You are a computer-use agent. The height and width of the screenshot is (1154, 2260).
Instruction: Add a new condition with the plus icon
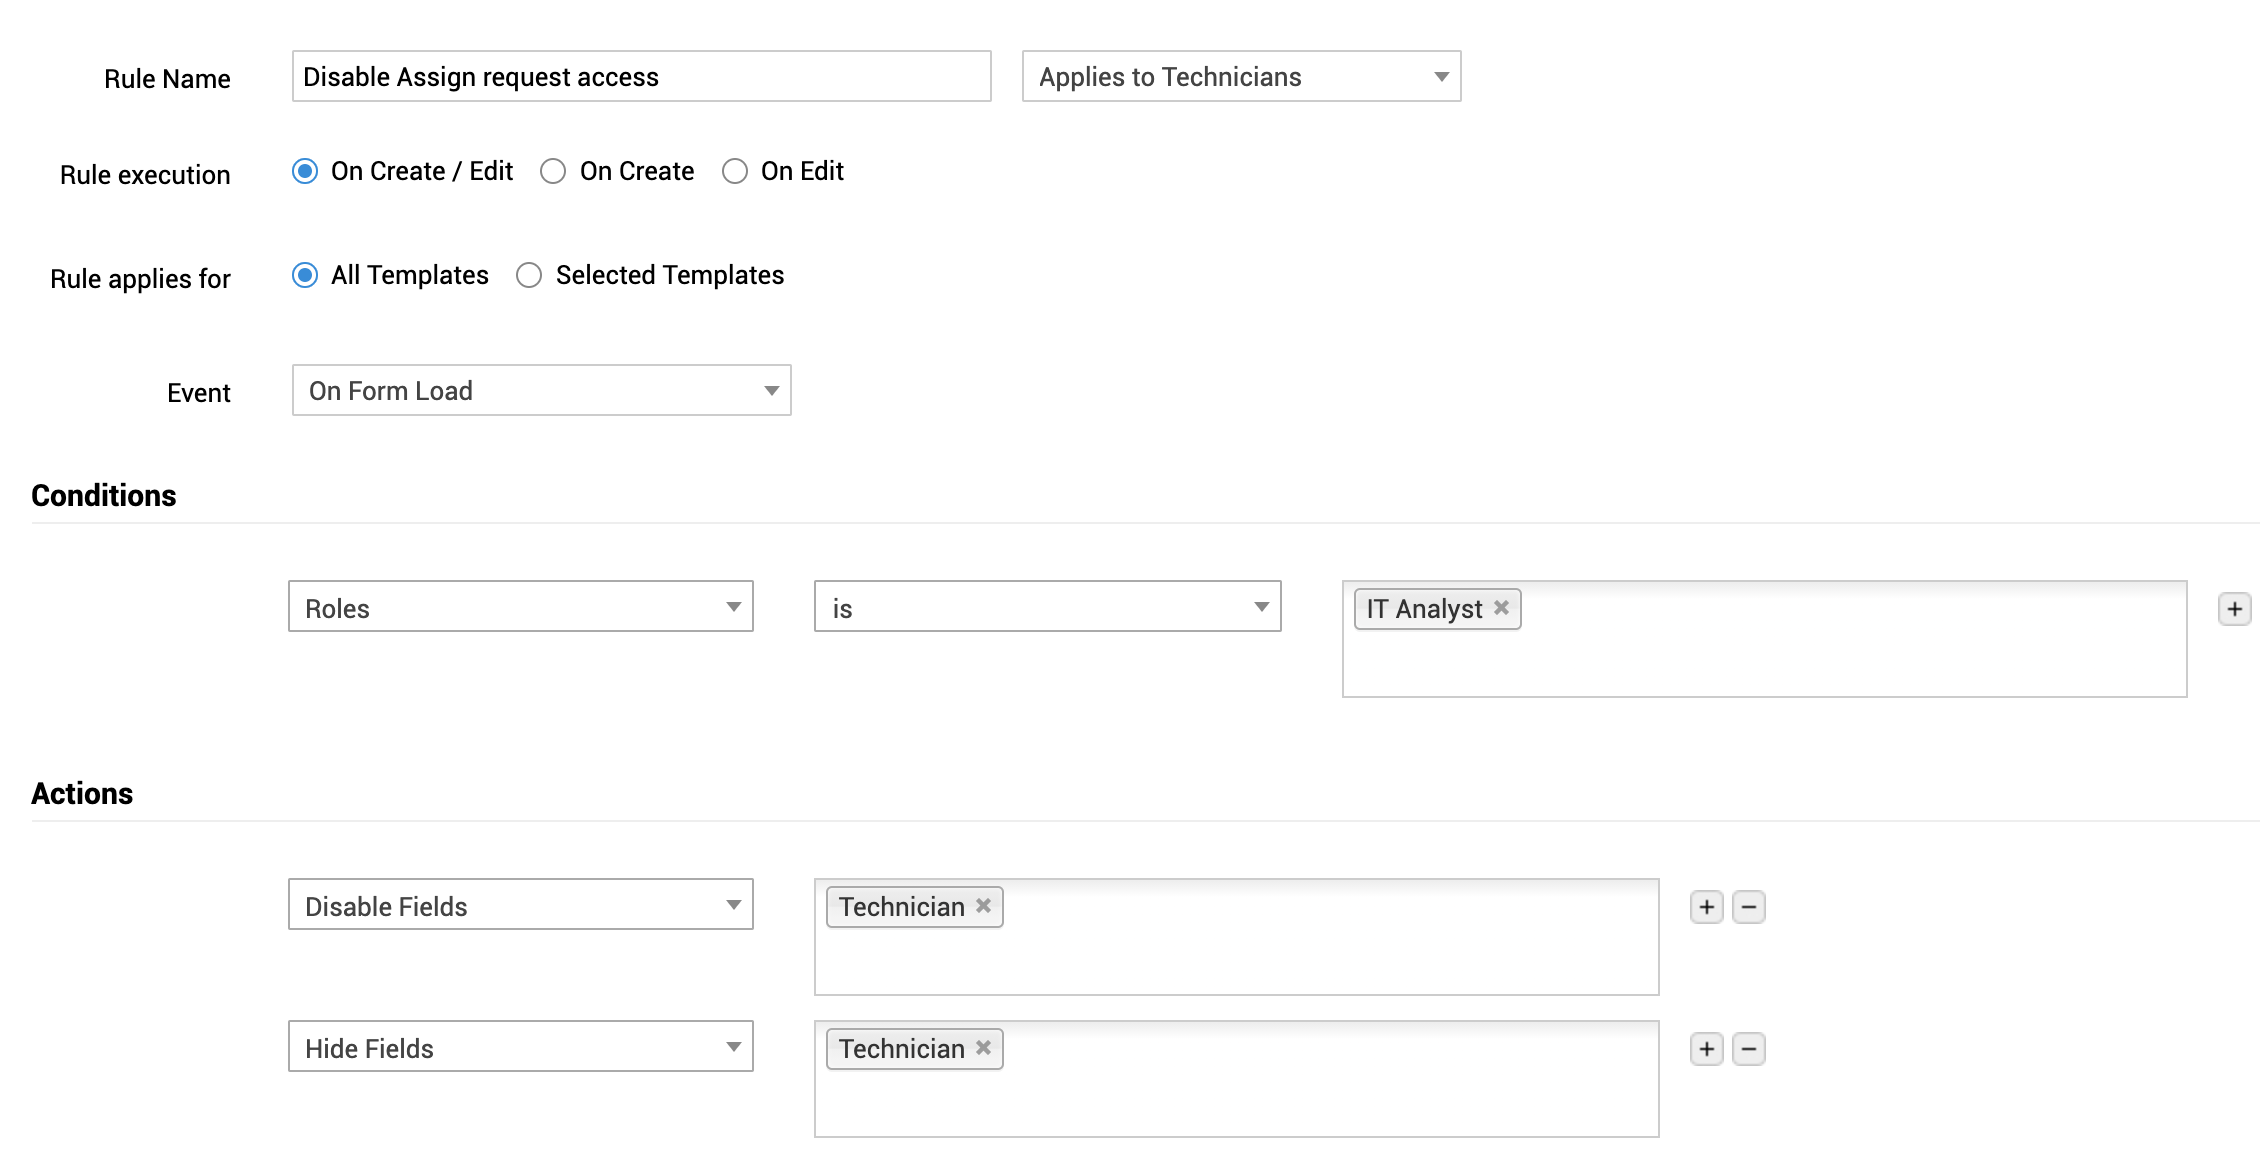coord(2234,609)
